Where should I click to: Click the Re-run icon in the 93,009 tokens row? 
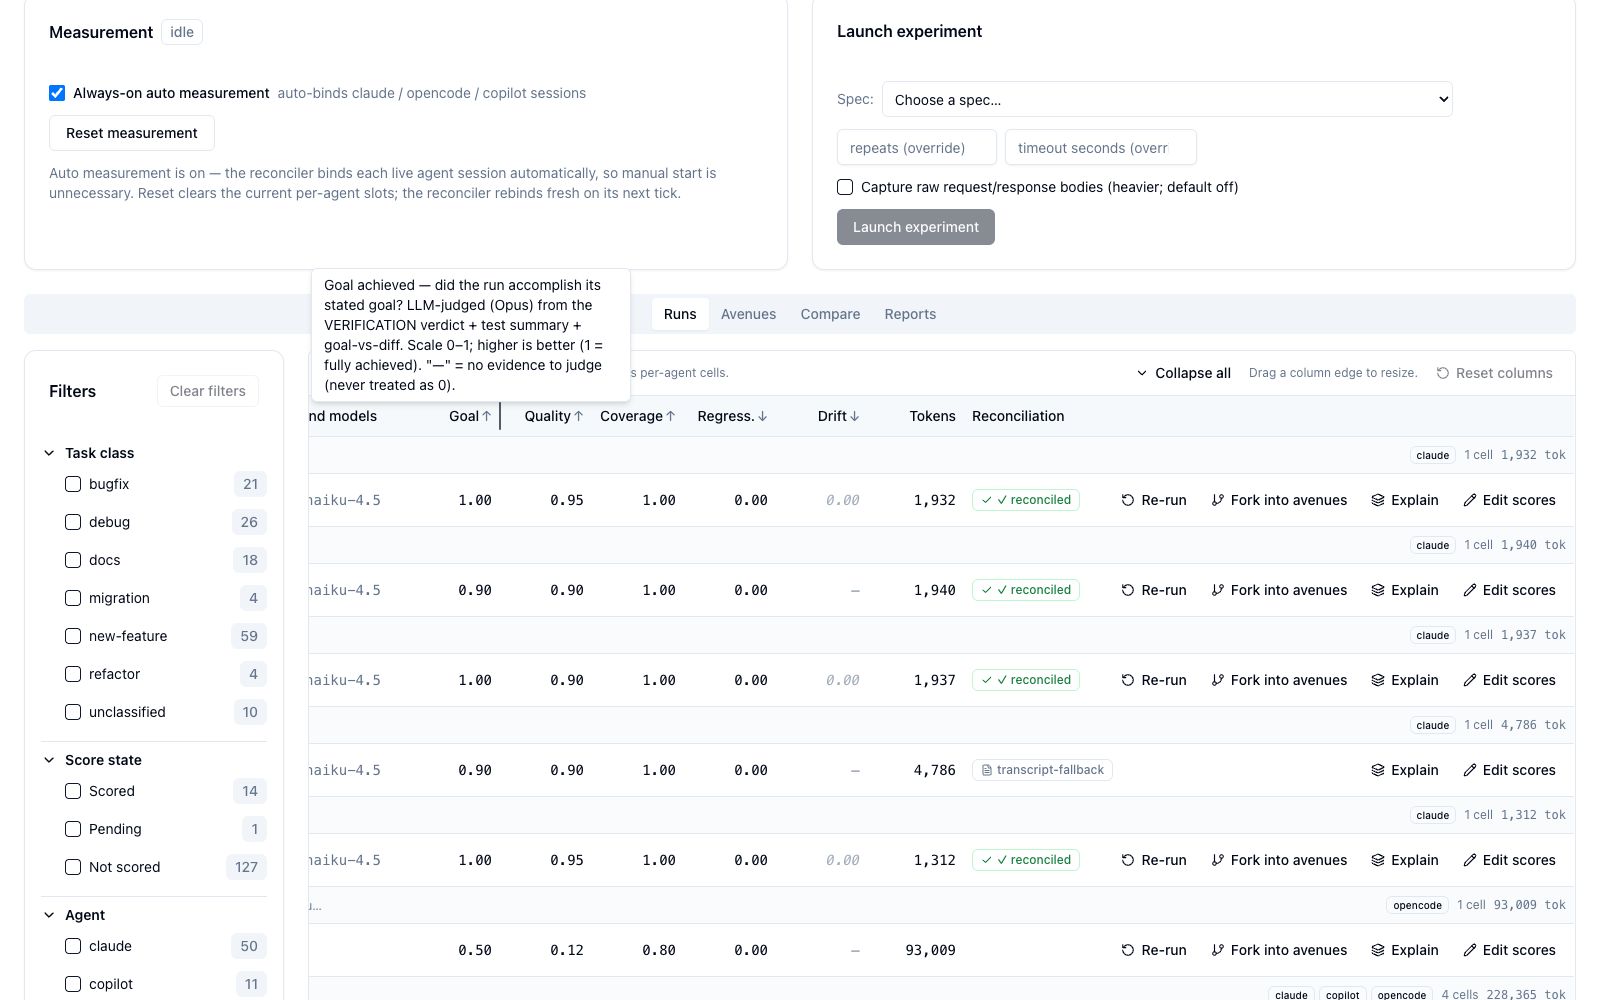1128,950
